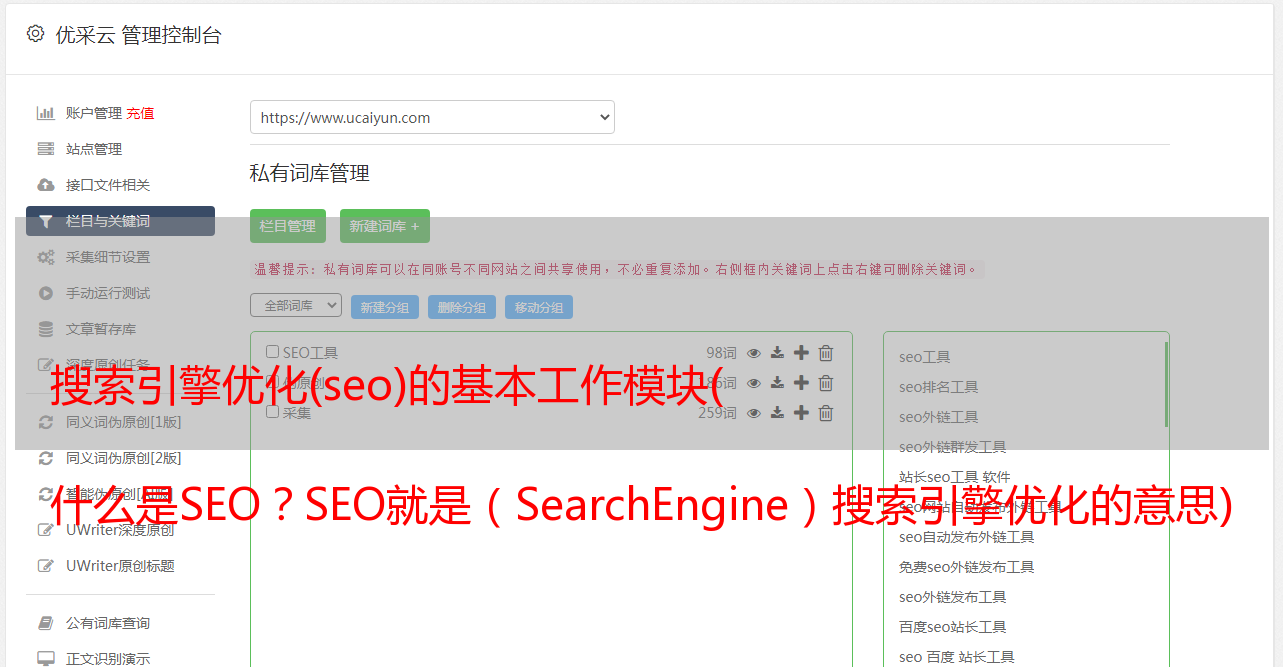
Task: Open 公有词库查询 in the sidebar
Action: coord(108,623)
